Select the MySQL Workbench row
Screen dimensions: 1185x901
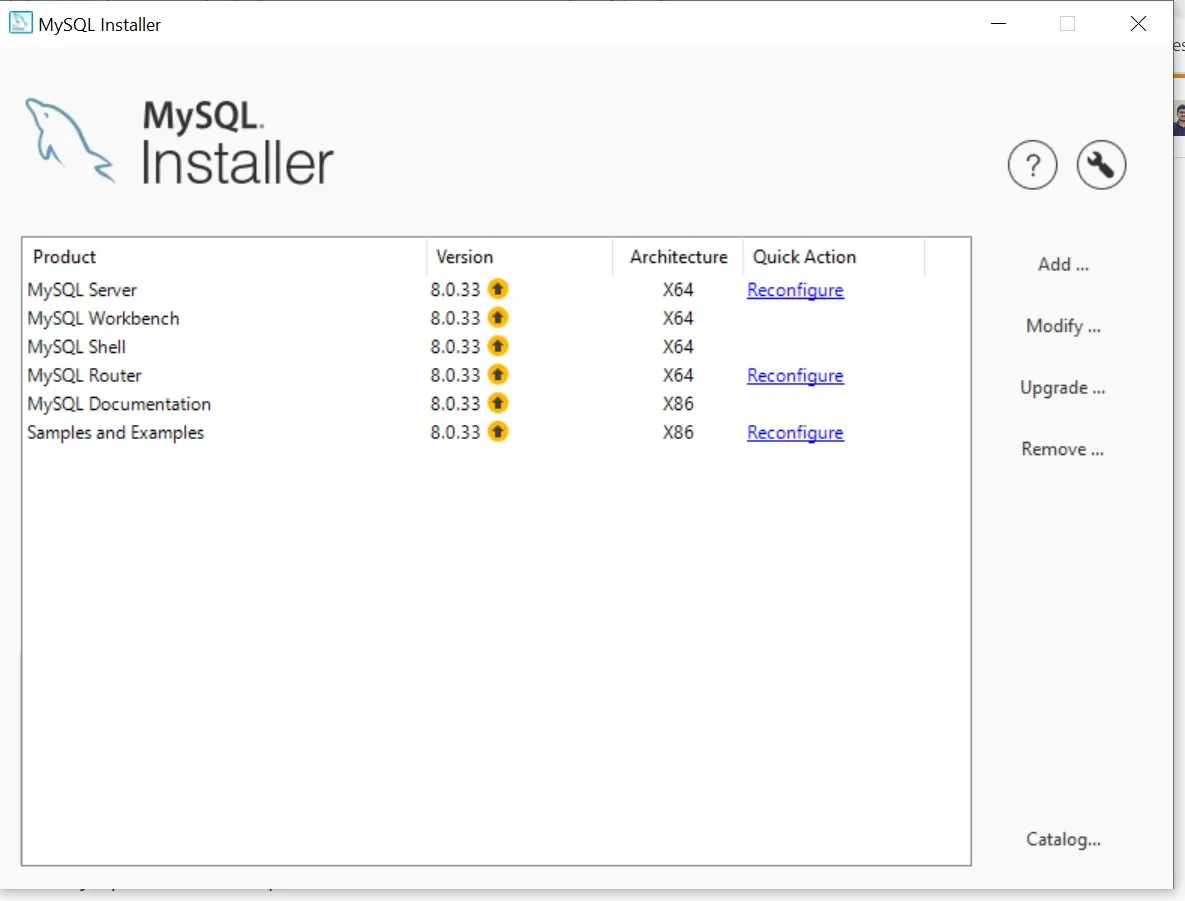click(496, 318)
